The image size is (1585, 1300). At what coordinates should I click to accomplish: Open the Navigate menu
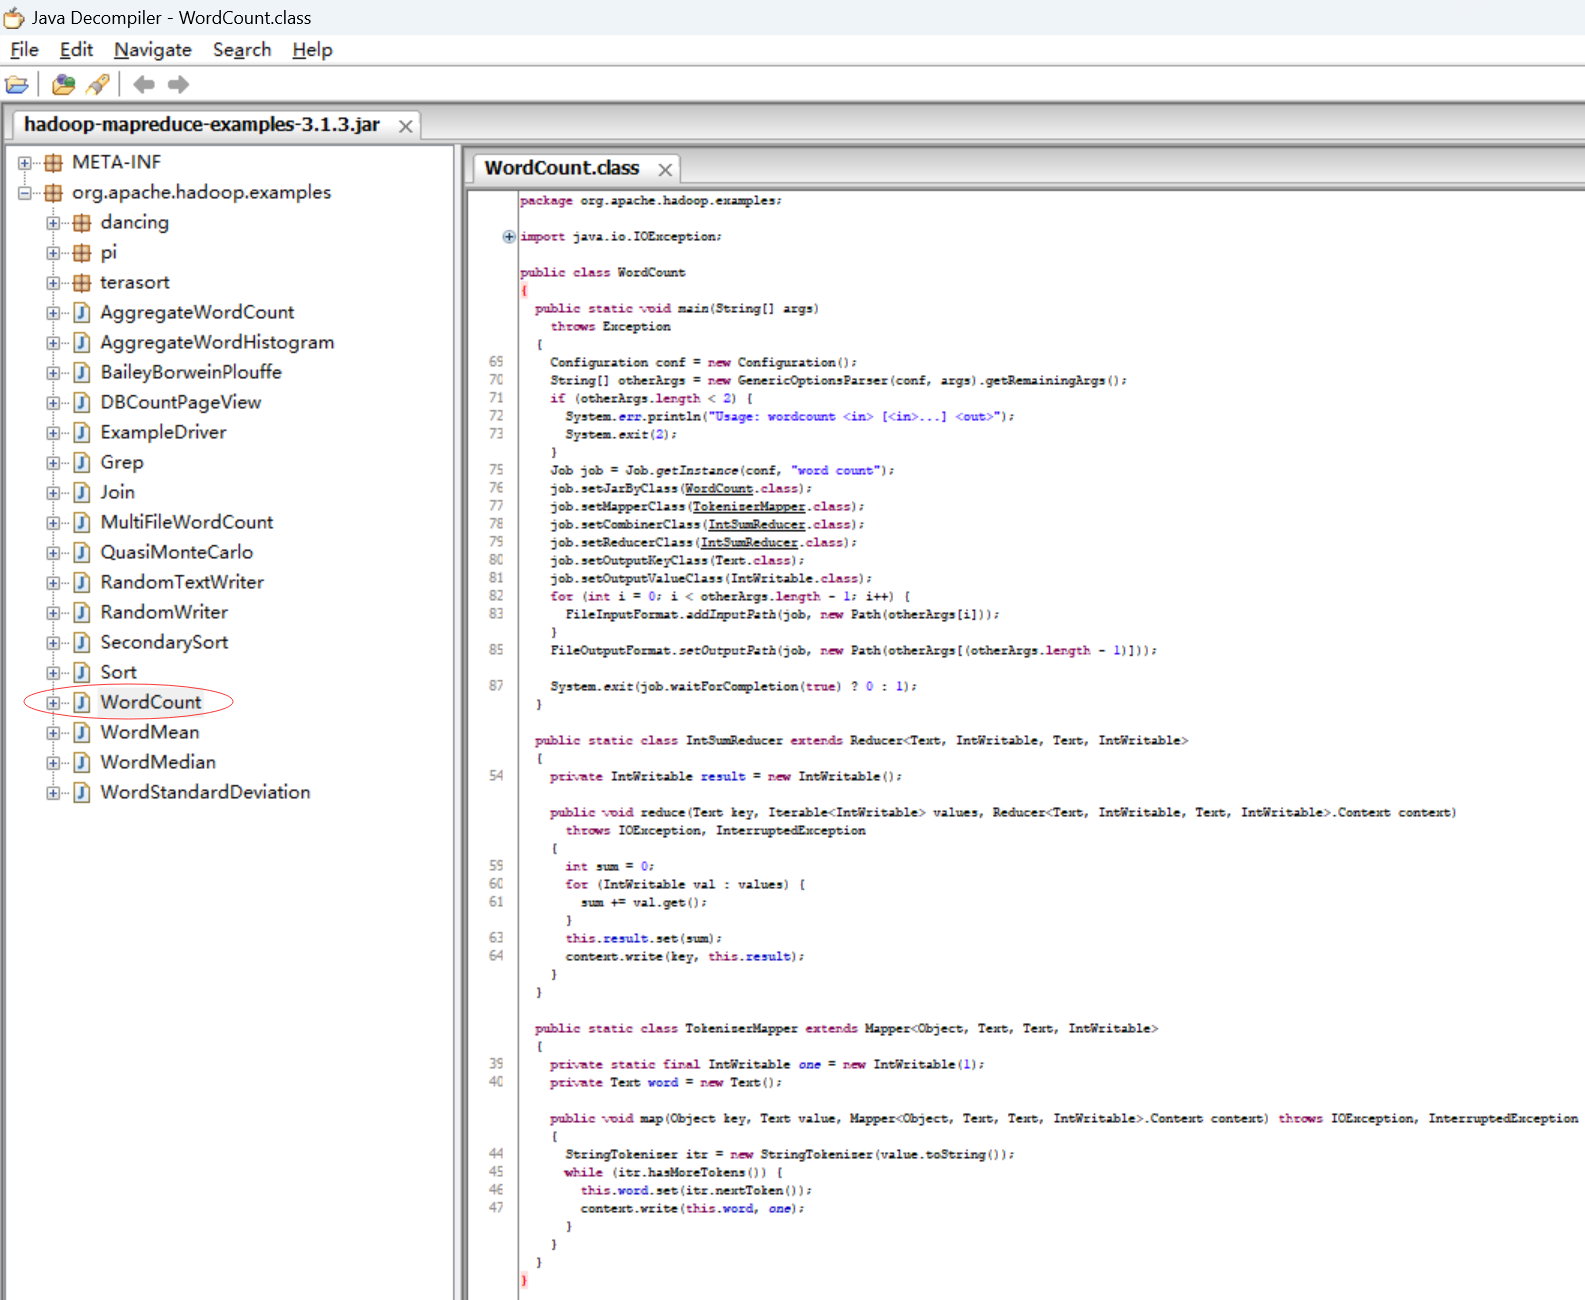[x=153, y=50]
